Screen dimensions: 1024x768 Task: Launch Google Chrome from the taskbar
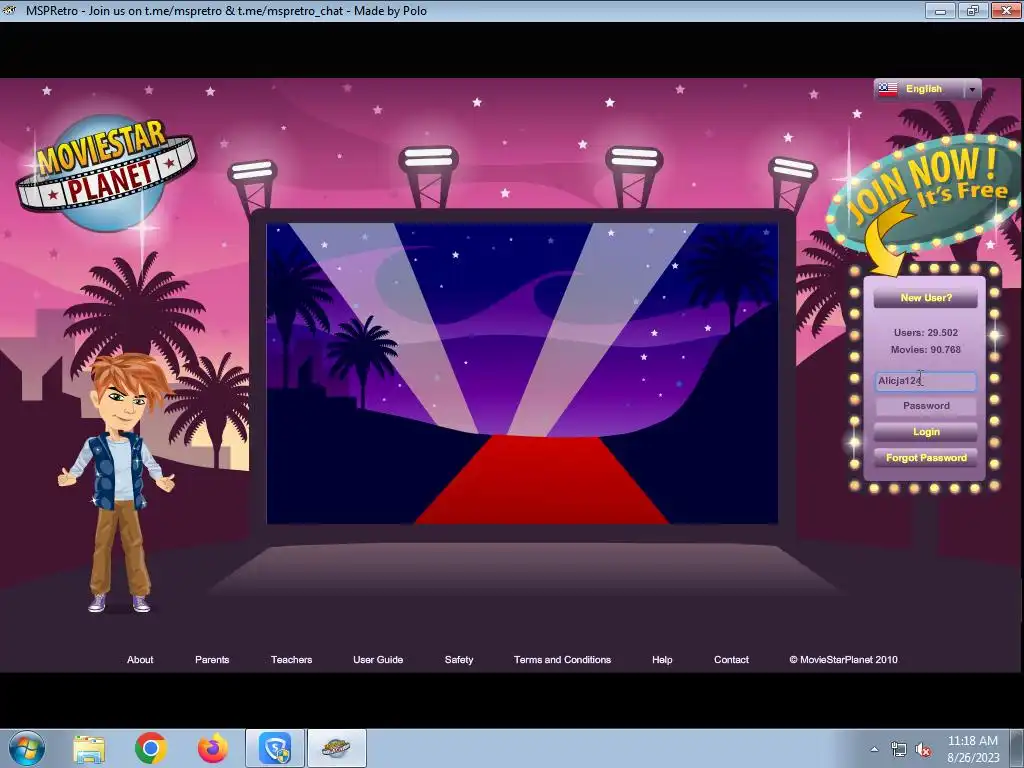click(x=151, y=748)
